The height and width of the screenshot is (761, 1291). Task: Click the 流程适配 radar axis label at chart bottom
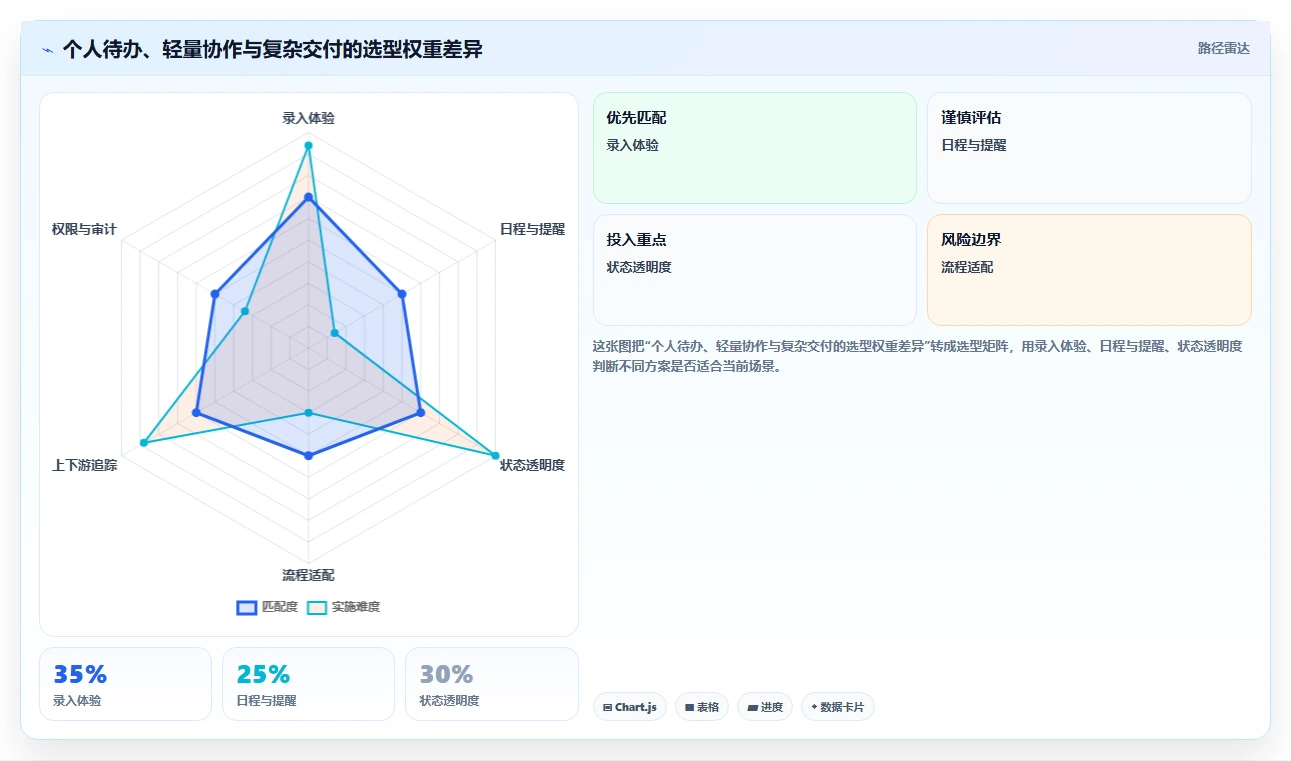pyautogui.click(x=308, y=575)
